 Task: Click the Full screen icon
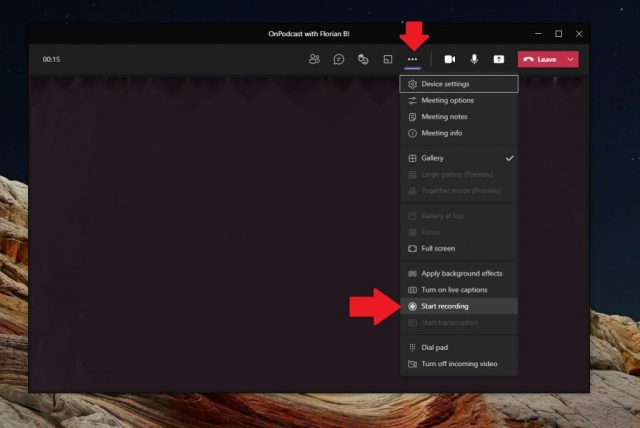click(x=412, y=248)
